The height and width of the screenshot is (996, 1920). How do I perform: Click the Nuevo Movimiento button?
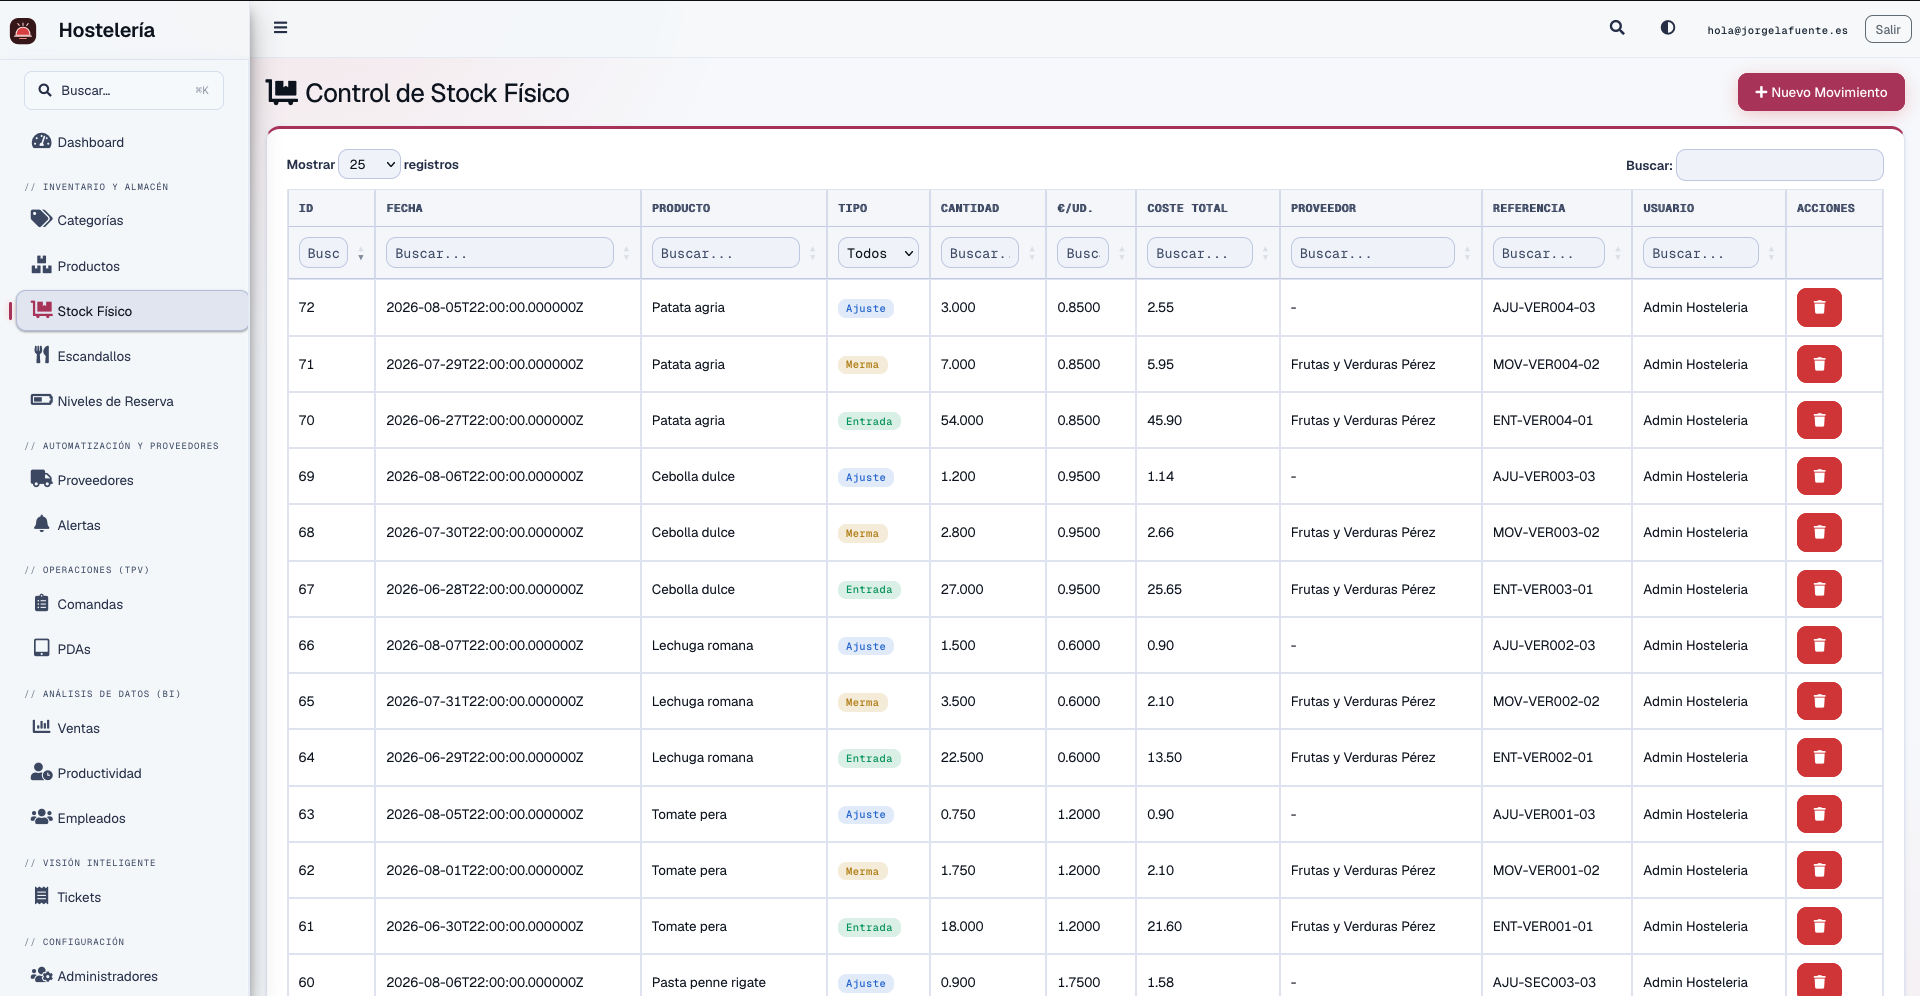[x=1820, y=92]
